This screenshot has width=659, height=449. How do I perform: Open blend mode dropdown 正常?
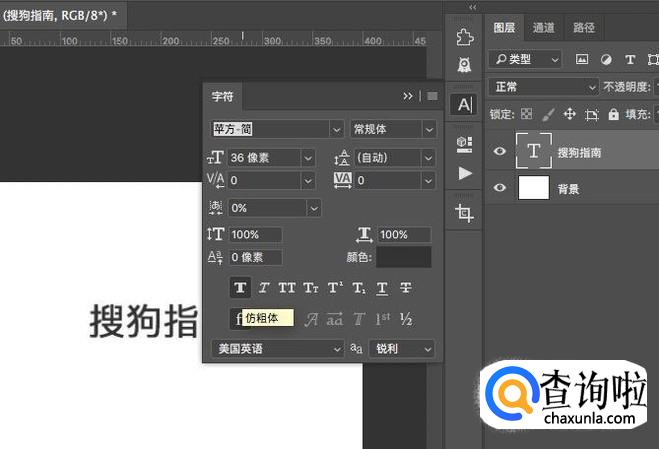pos(543,87)
